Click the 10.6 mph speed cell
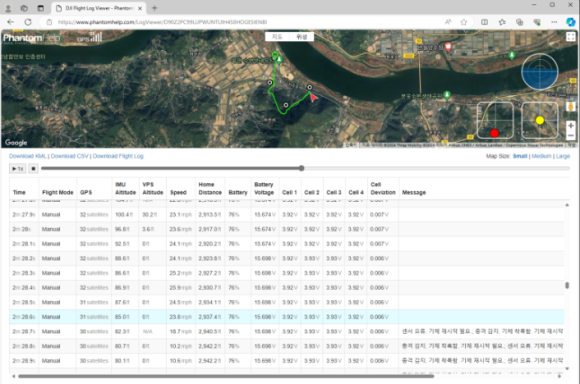Screen dimensions: 580x384 click(x=180, y=361)
